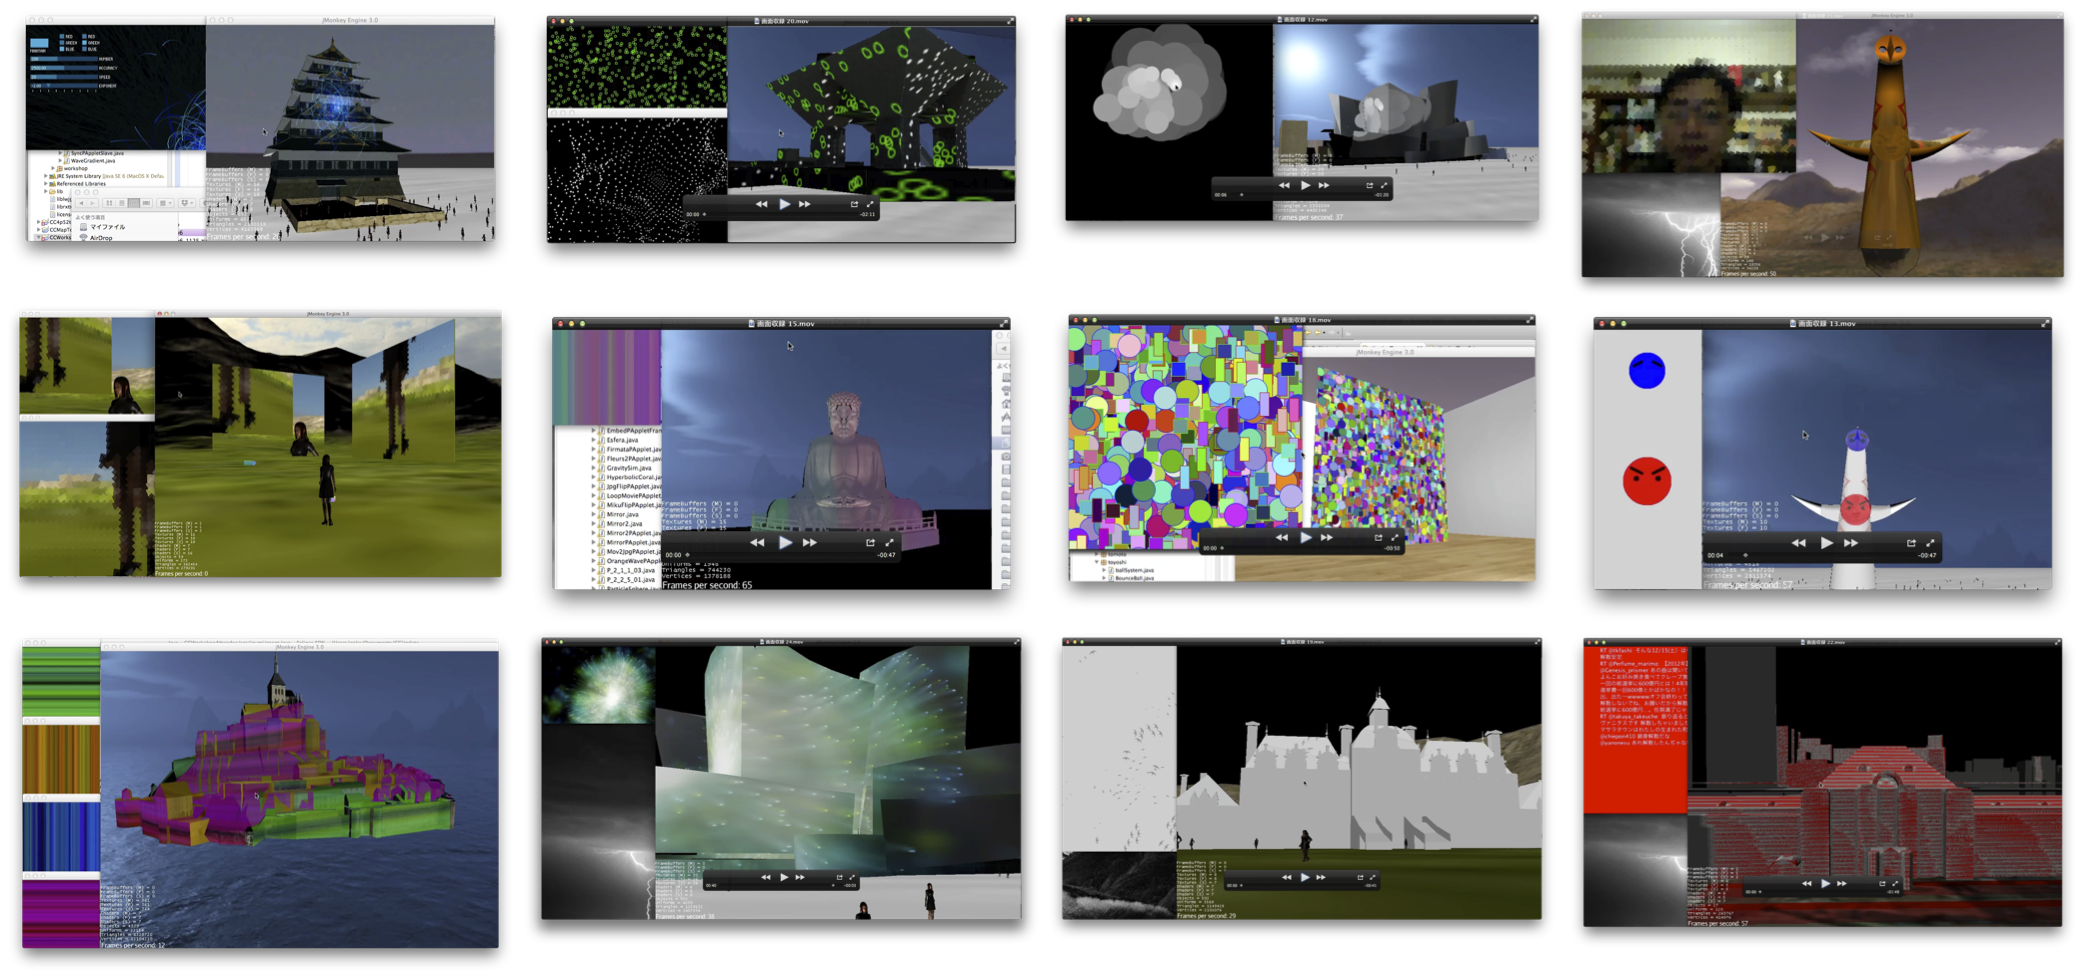This screenshot has width=2083, height=979.
Task: Switch Finder to column view
Action: coord(134,203)
